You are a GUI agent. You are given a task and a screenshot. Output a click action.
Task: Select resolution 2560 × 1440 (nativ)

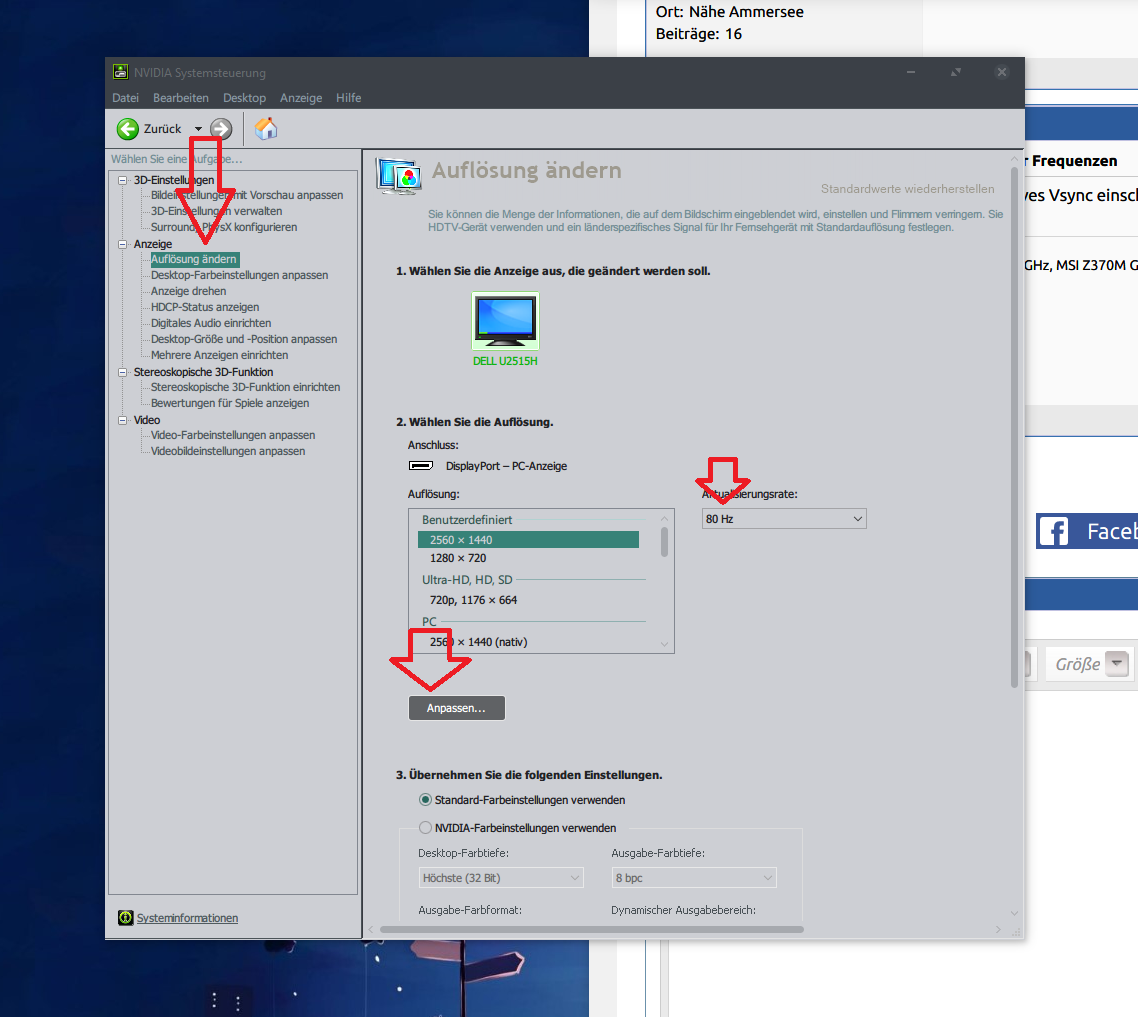(x=478, y=642)
